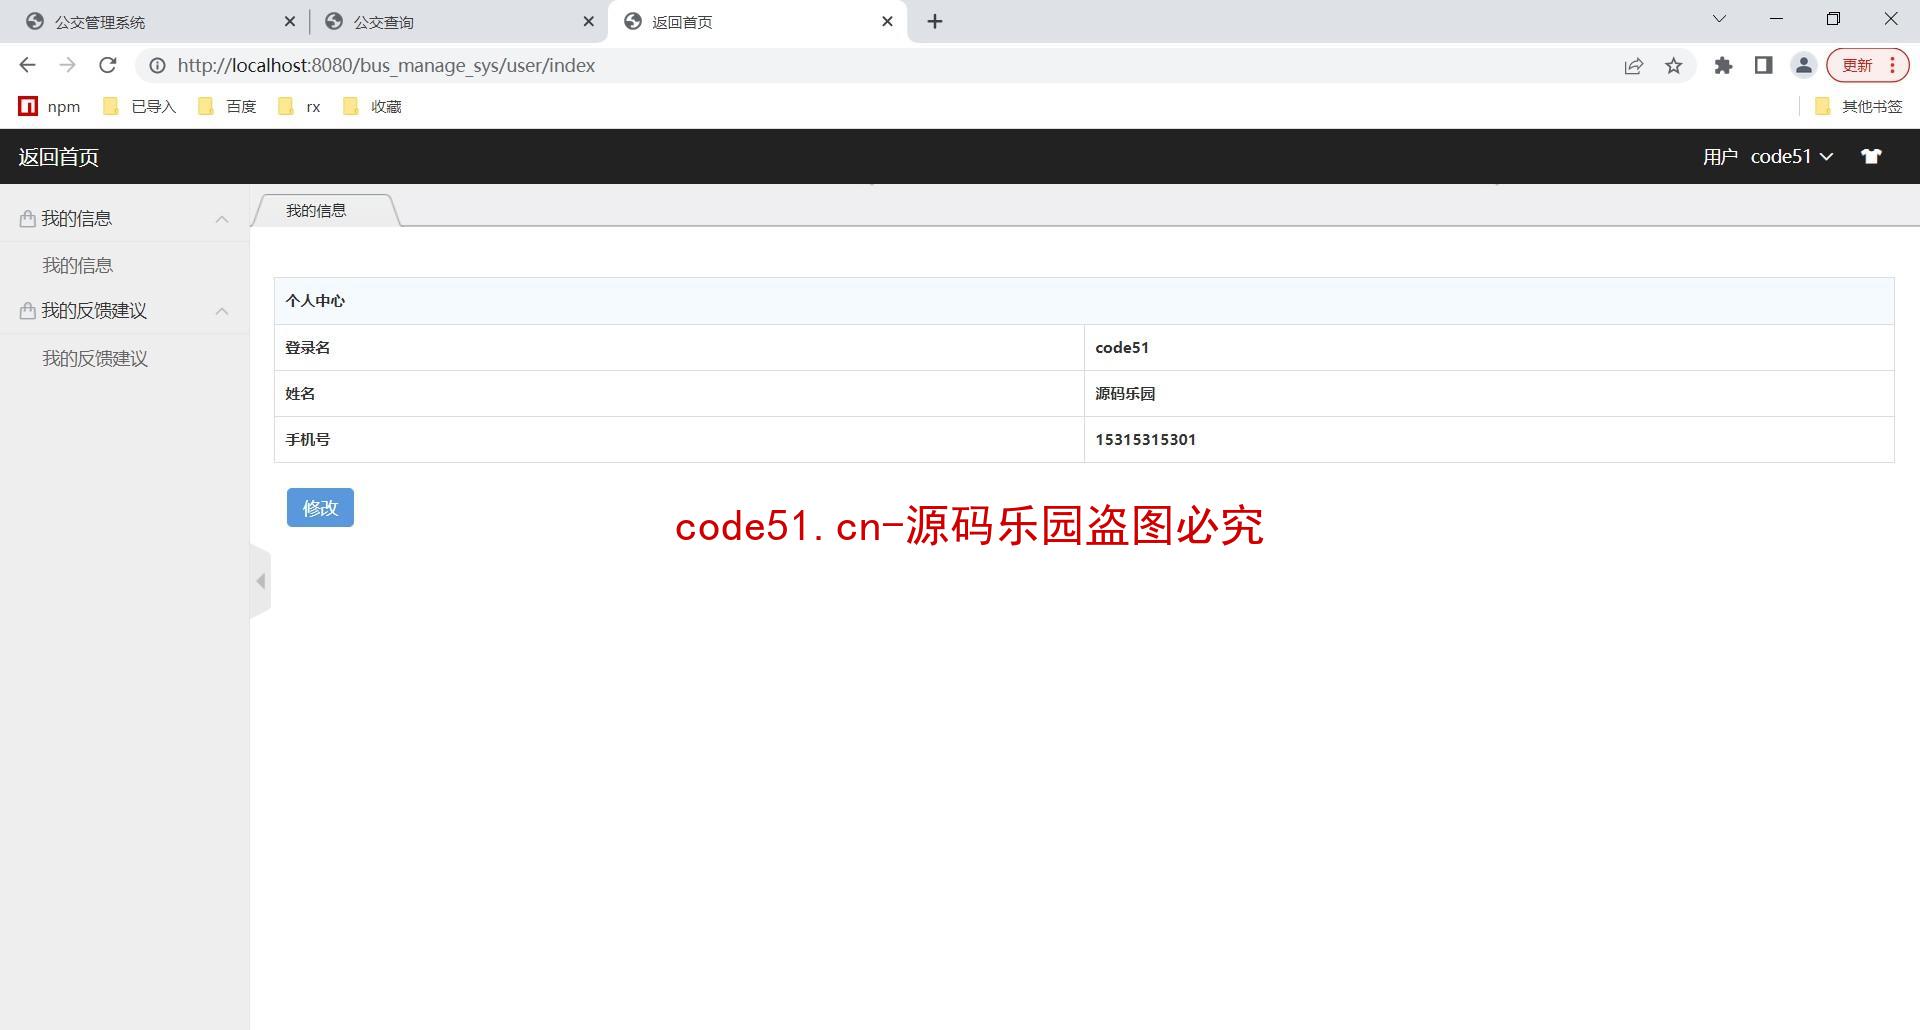This screenshot has width=1920, height=1030.
Task: Restore down the browser window
Action: pyautogui.click(x=1833, y=19)
